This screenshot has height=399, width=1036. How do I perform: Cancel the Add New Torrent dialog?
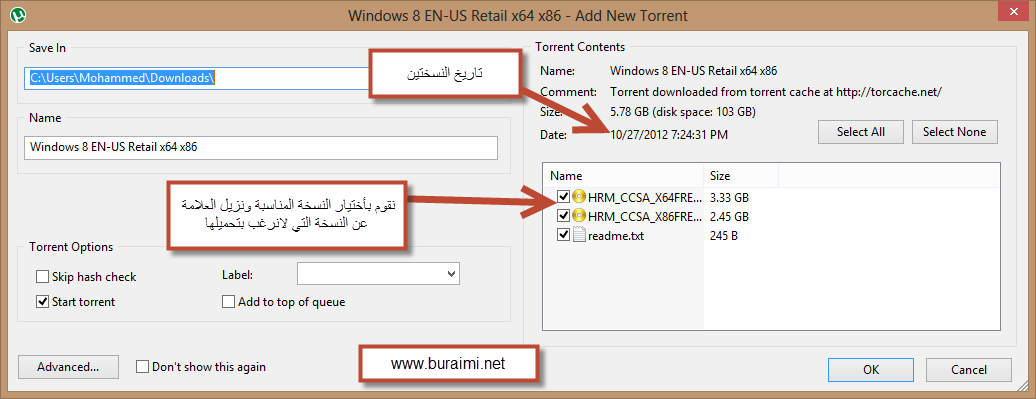[x=969, y=369]
